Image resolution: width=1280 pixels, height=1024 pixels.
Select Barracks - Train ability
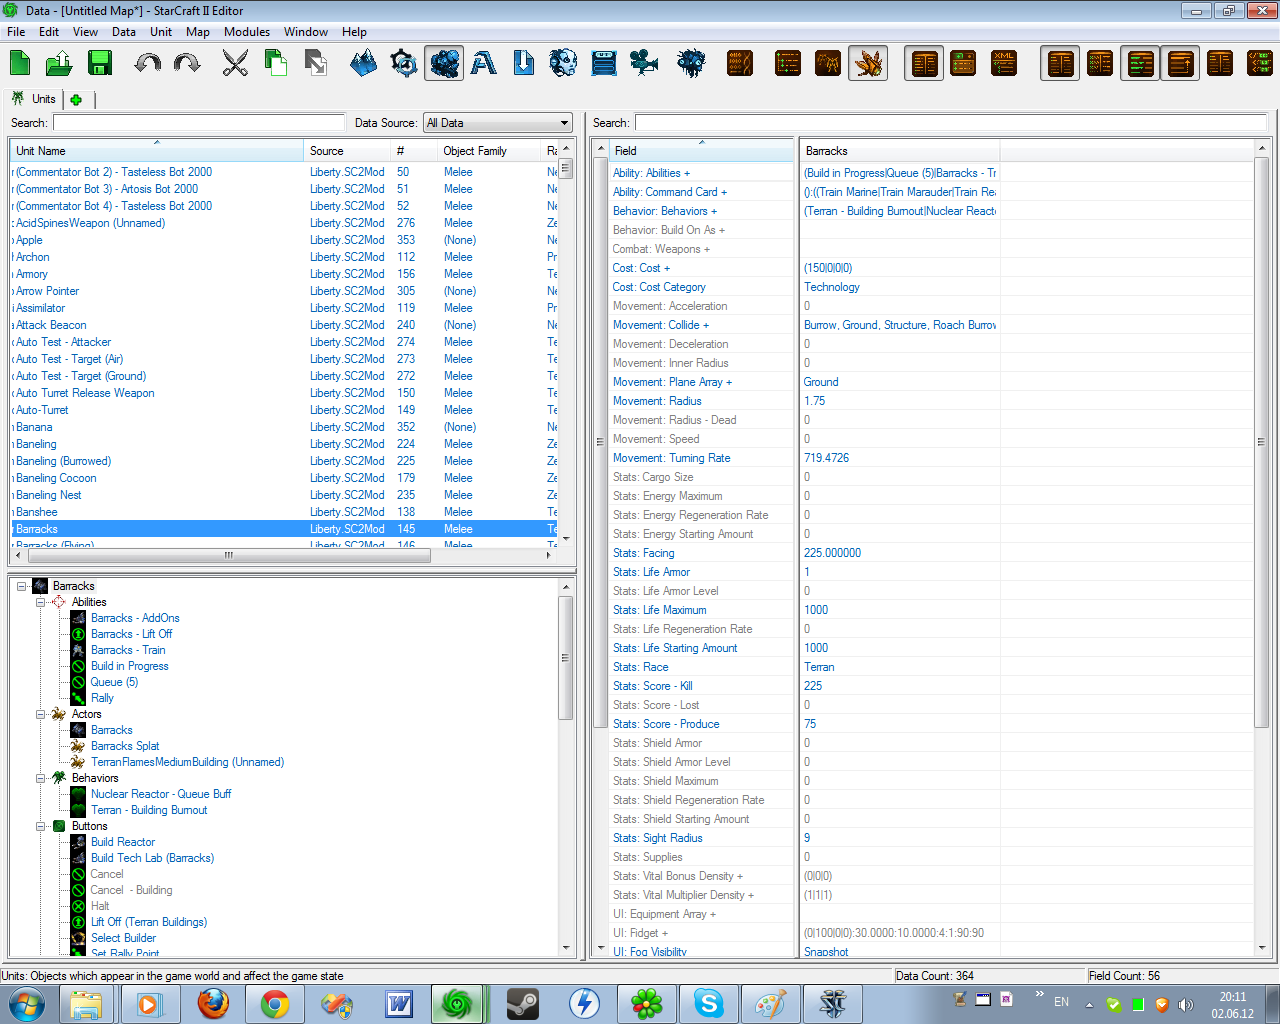128,650
